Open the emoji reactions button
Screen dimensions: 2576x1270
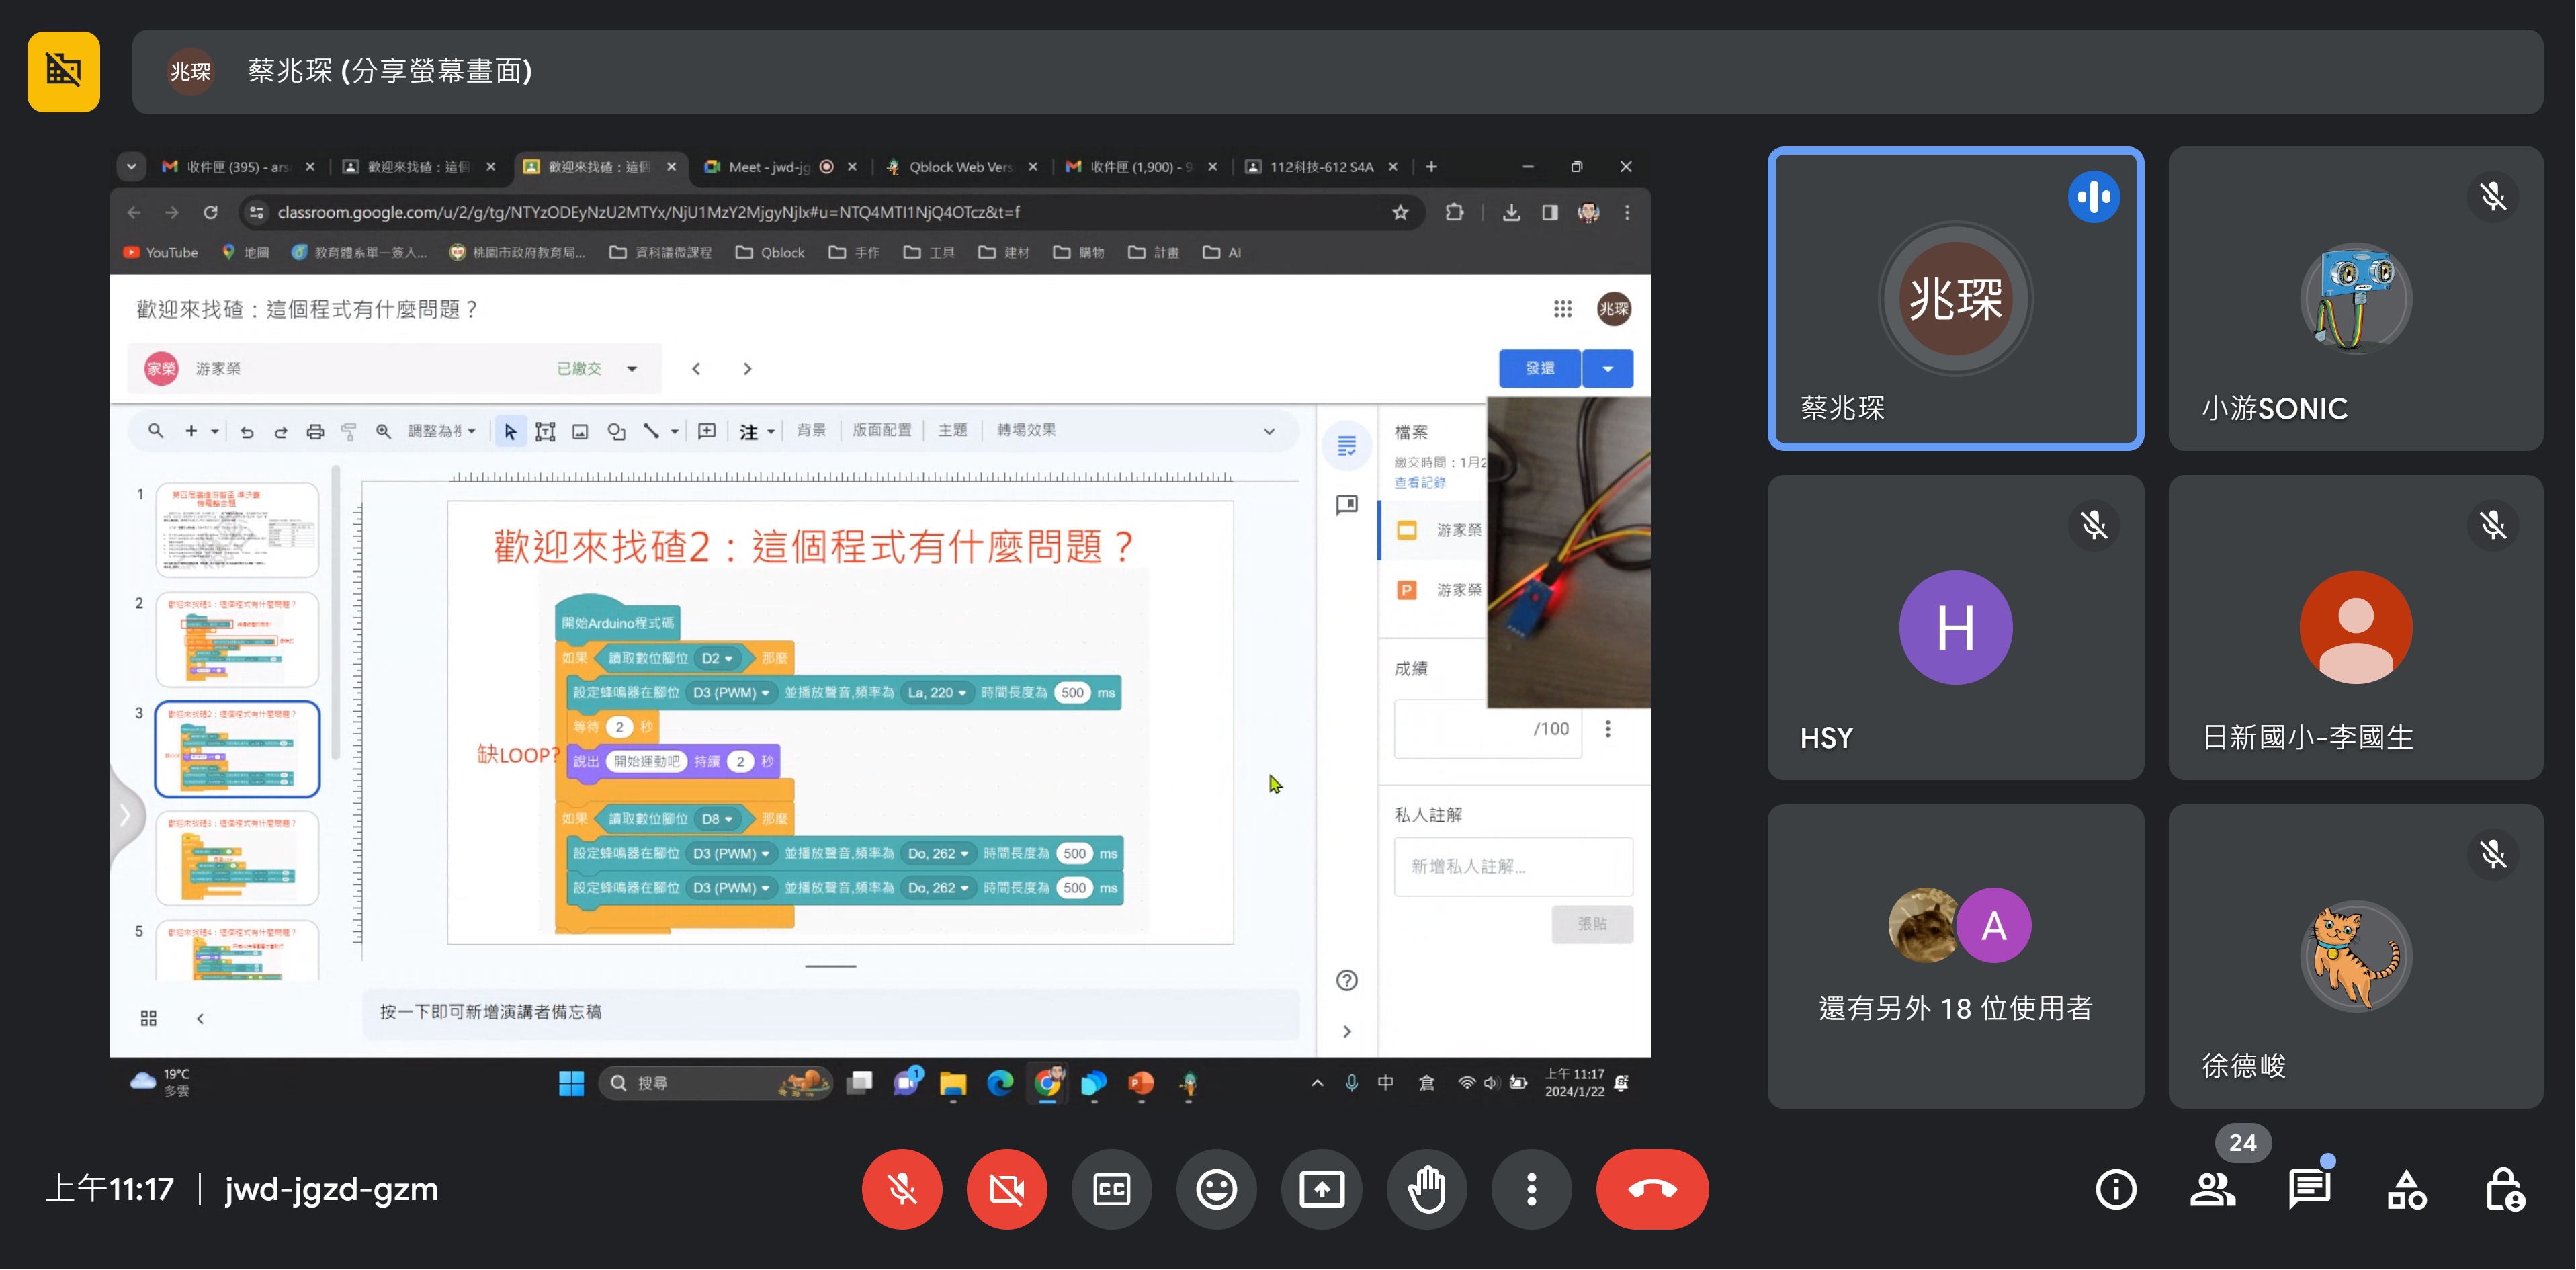pos(1216,1189)
